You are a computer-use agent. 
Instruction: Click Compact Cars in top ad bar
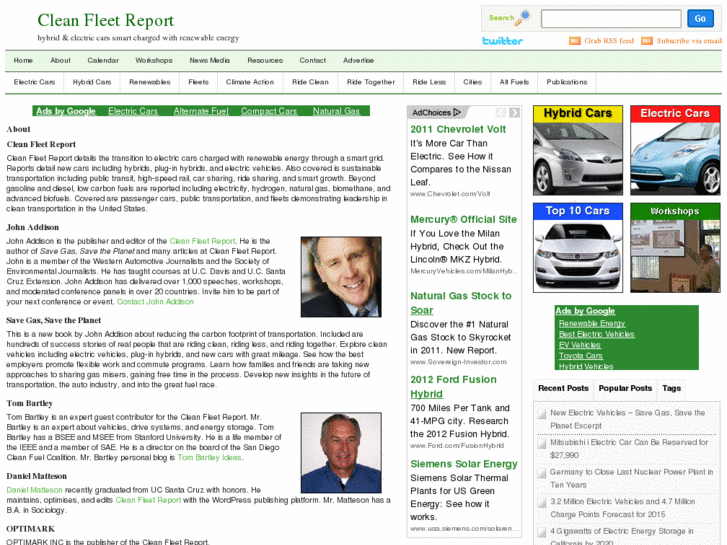(x=269, y=111)
